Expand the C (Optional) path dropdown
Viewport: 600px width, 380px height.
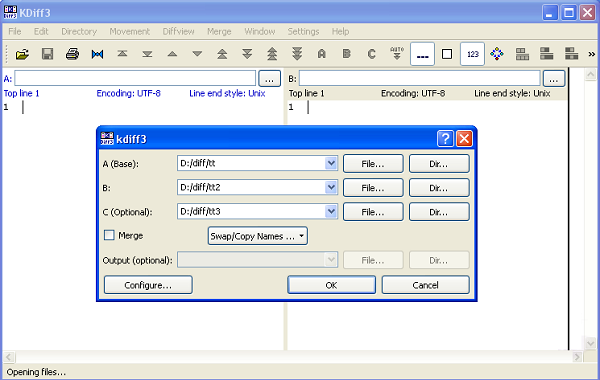(x=331, y=212)
